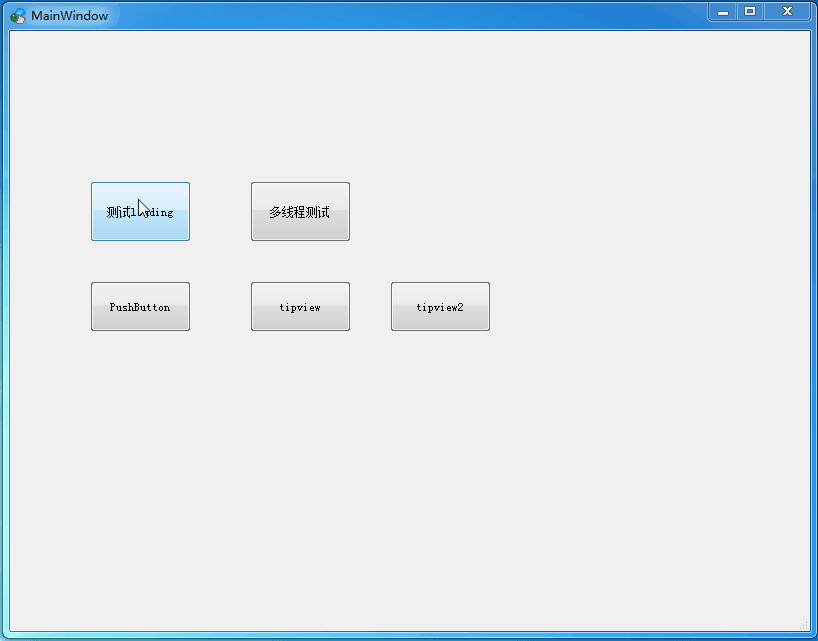Start the 多线程测试 button
This screenshot has height=641, width=818.
(300, 211)
